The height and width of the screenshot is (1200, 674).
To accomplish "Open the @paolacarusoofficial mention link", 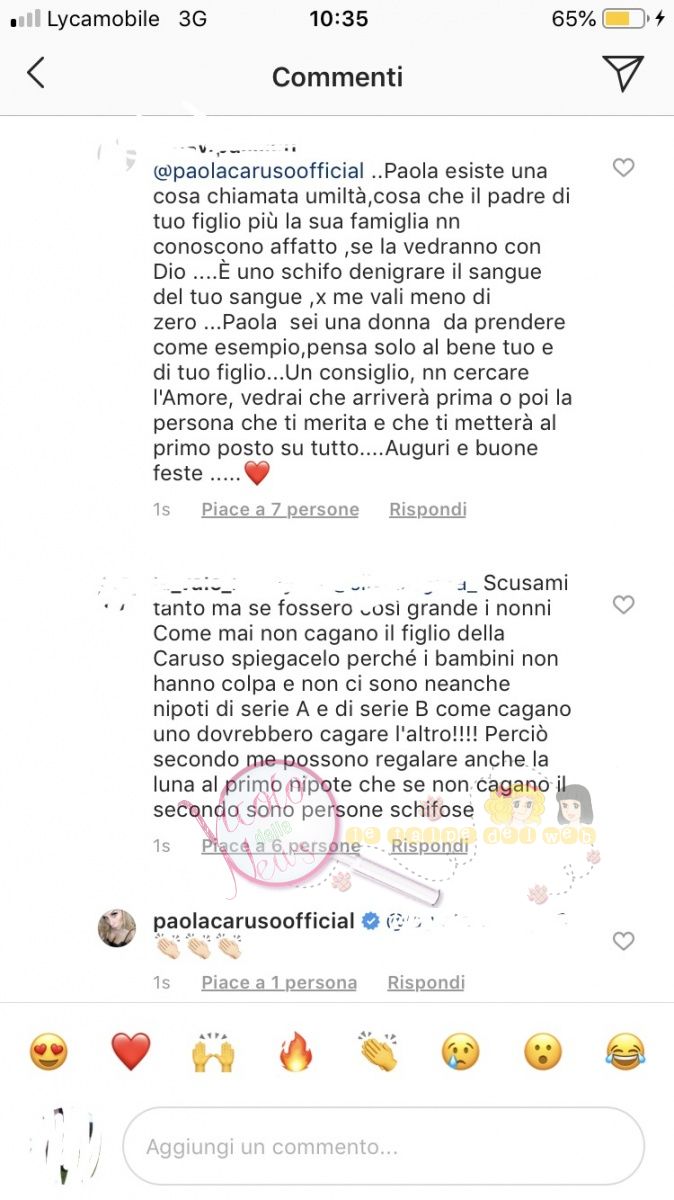I will click(x=258, y=171).
